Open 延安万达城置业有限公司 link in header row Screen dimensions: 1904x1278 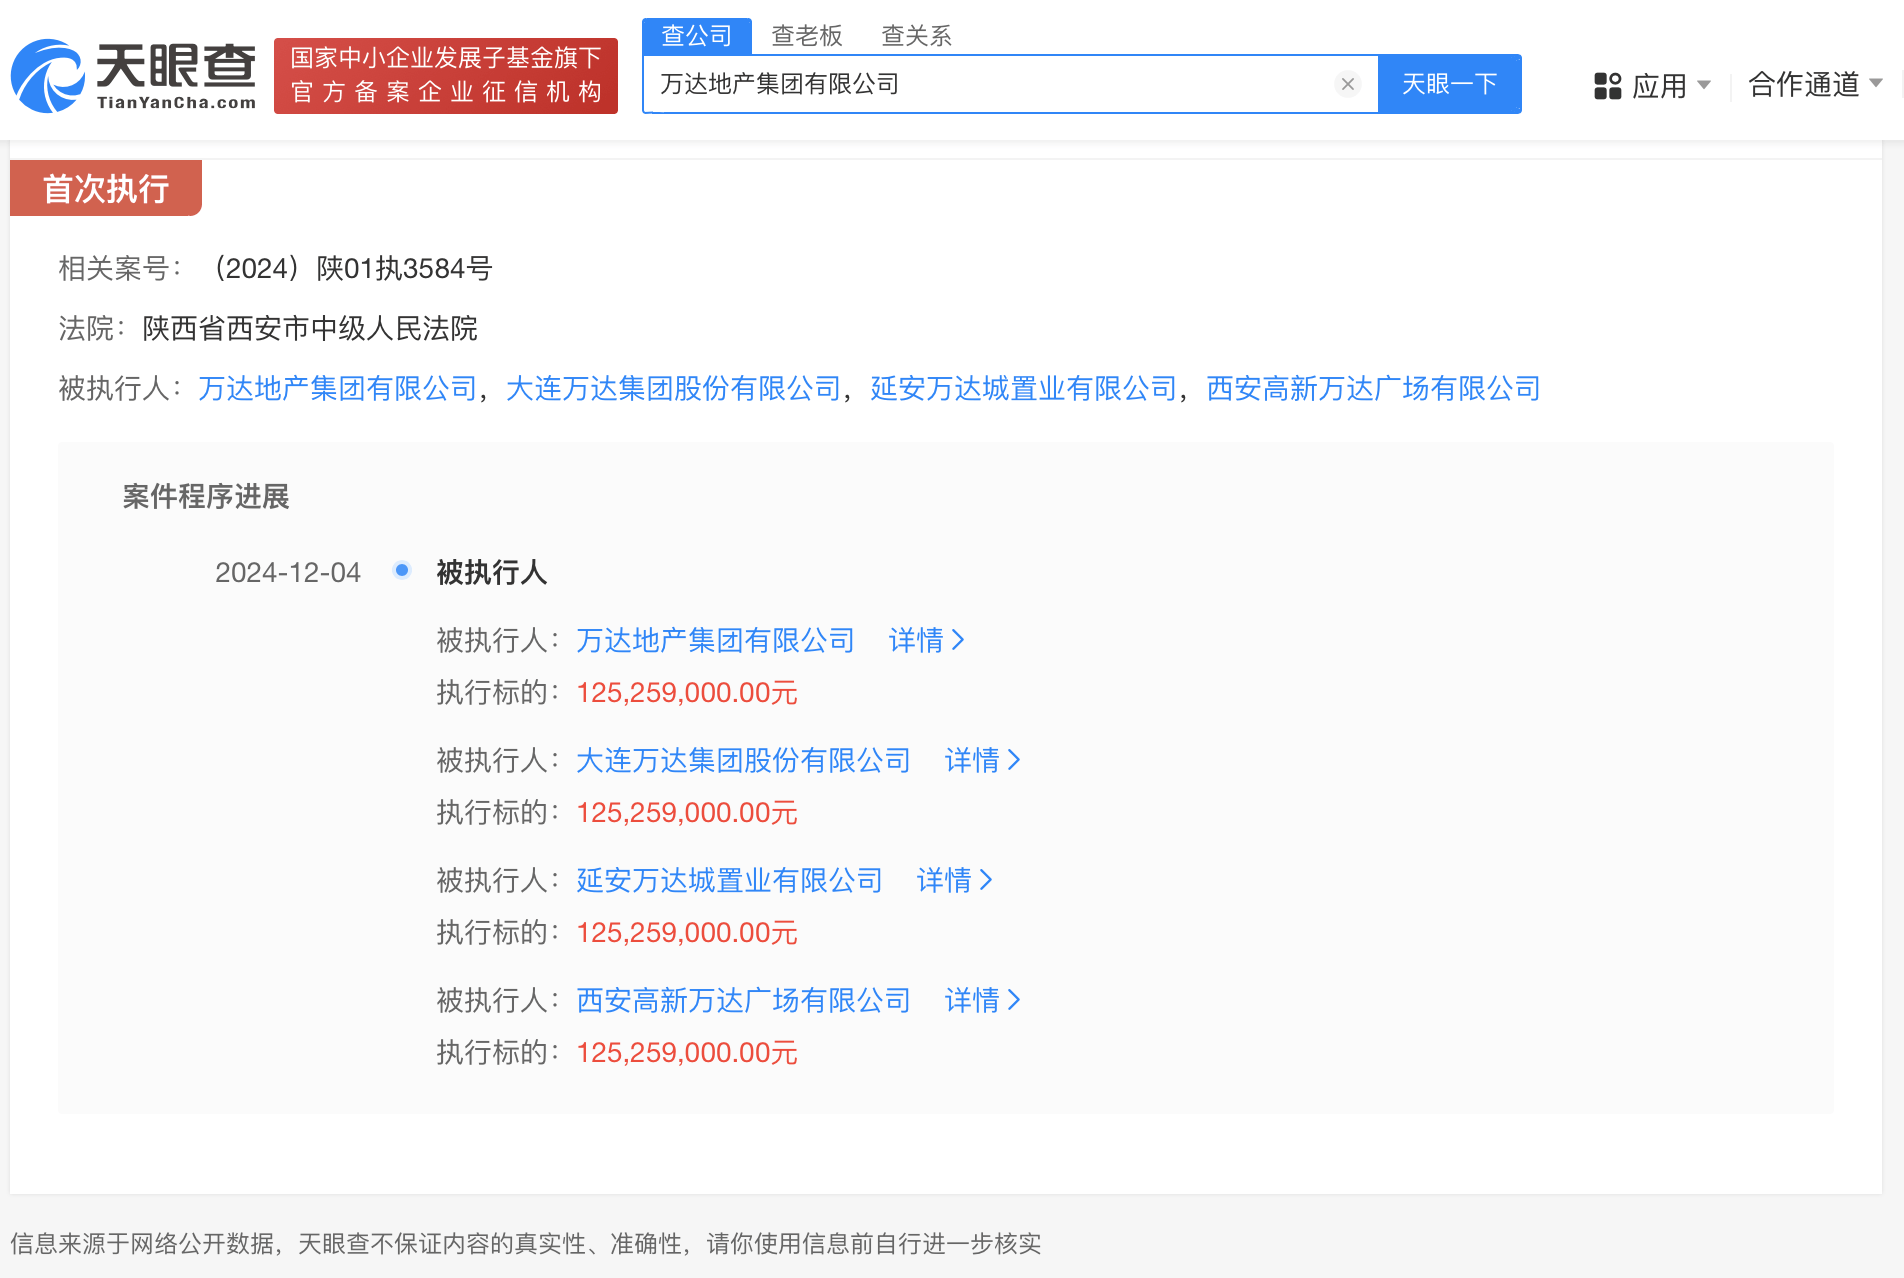1024,388
